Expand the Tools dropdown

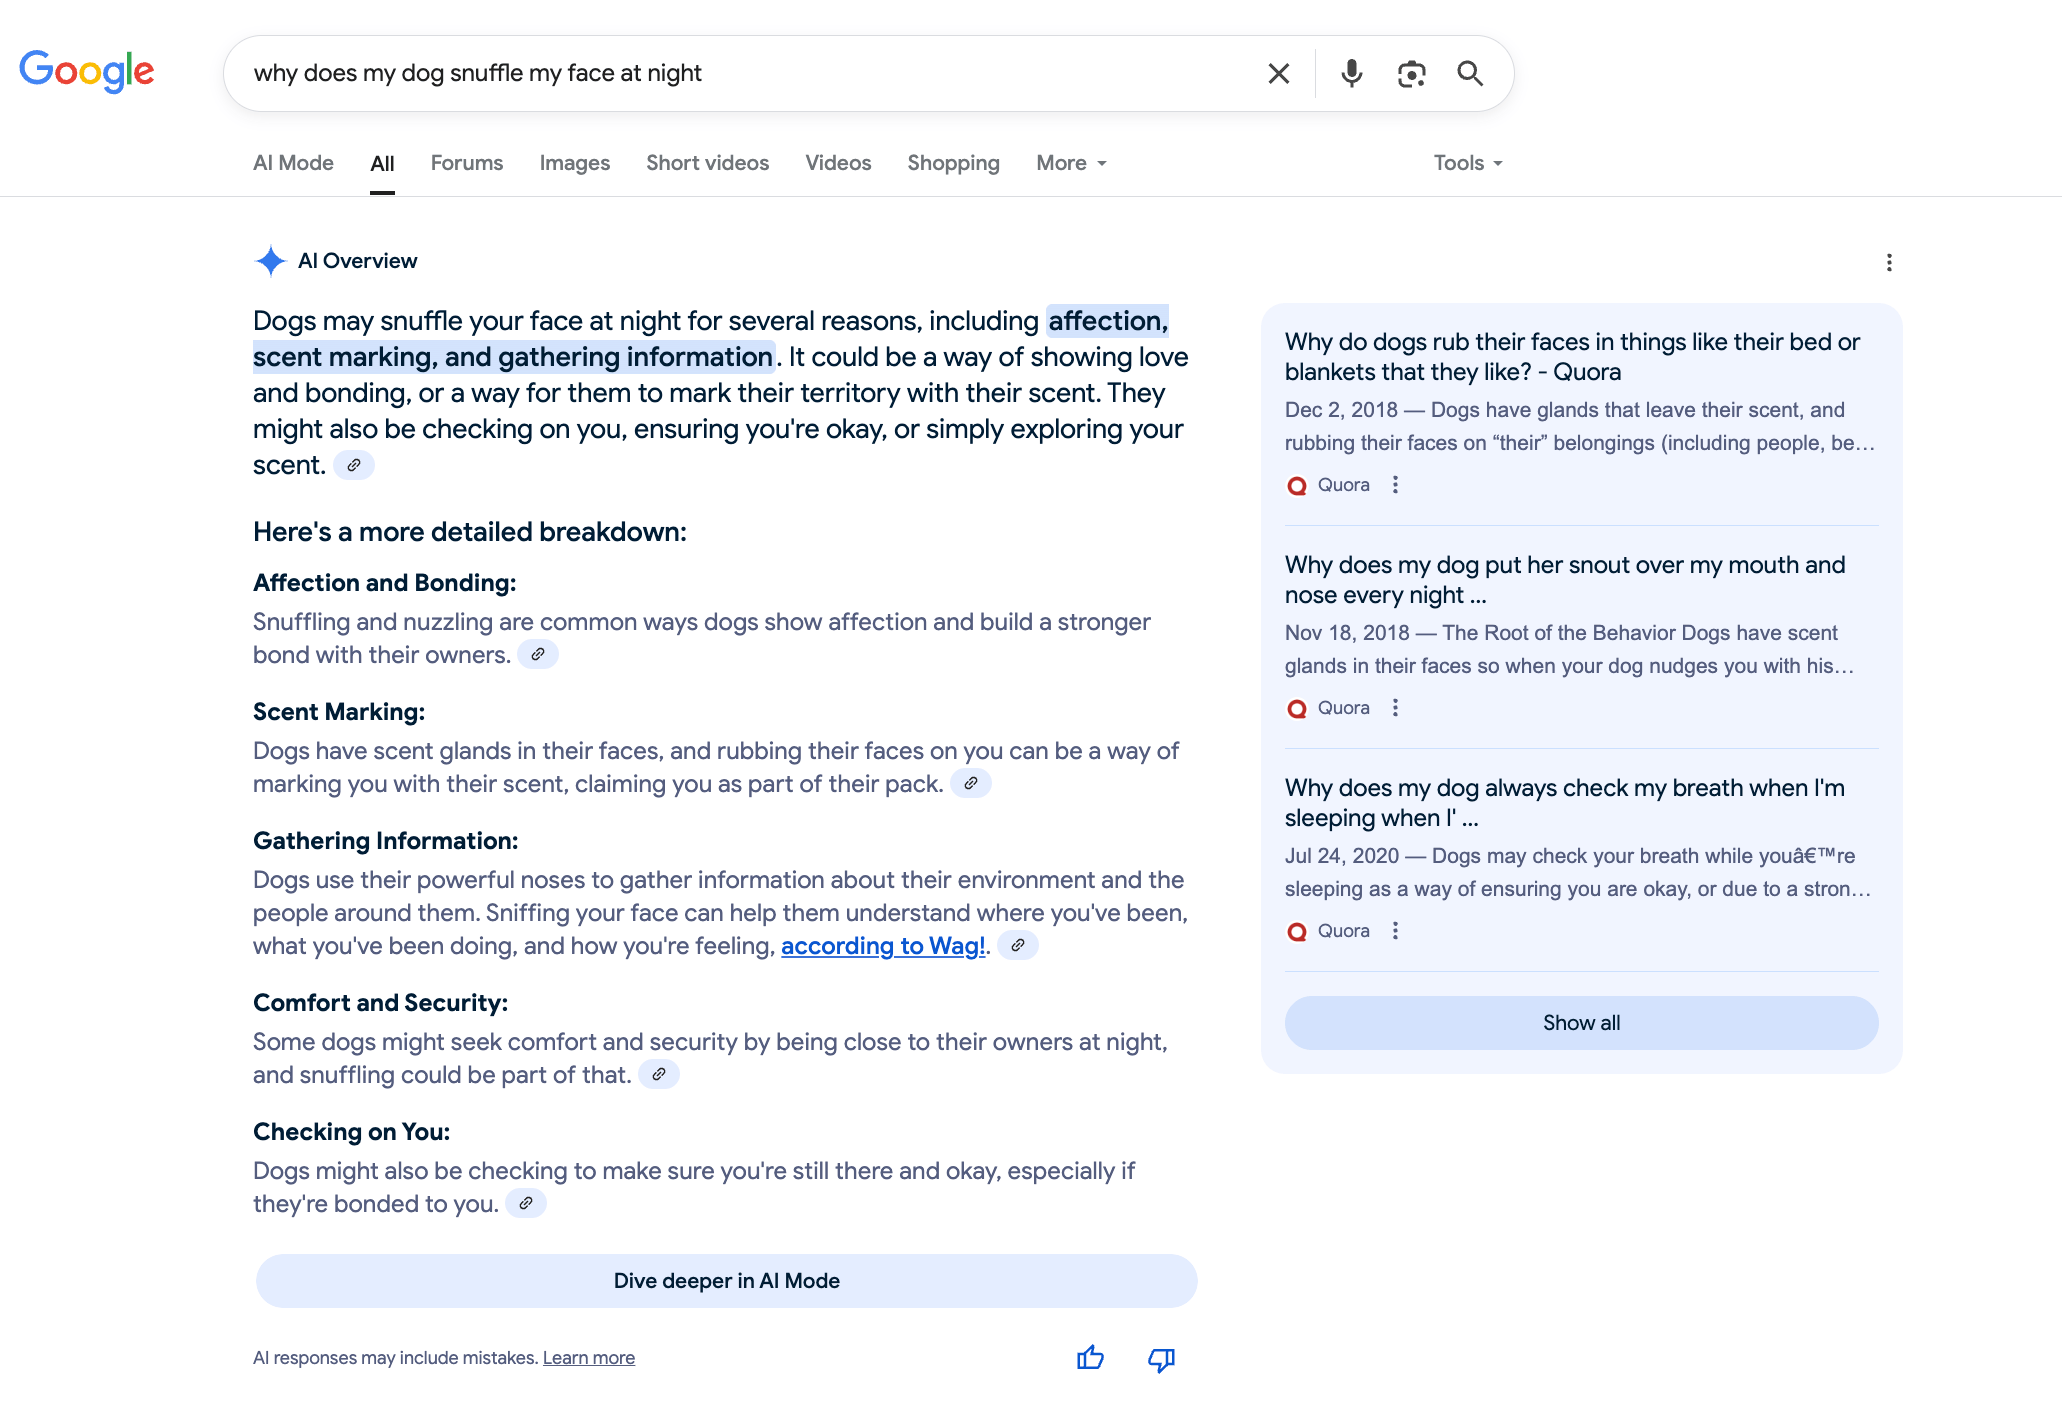pyautogui.click(x=1468, y=163)
